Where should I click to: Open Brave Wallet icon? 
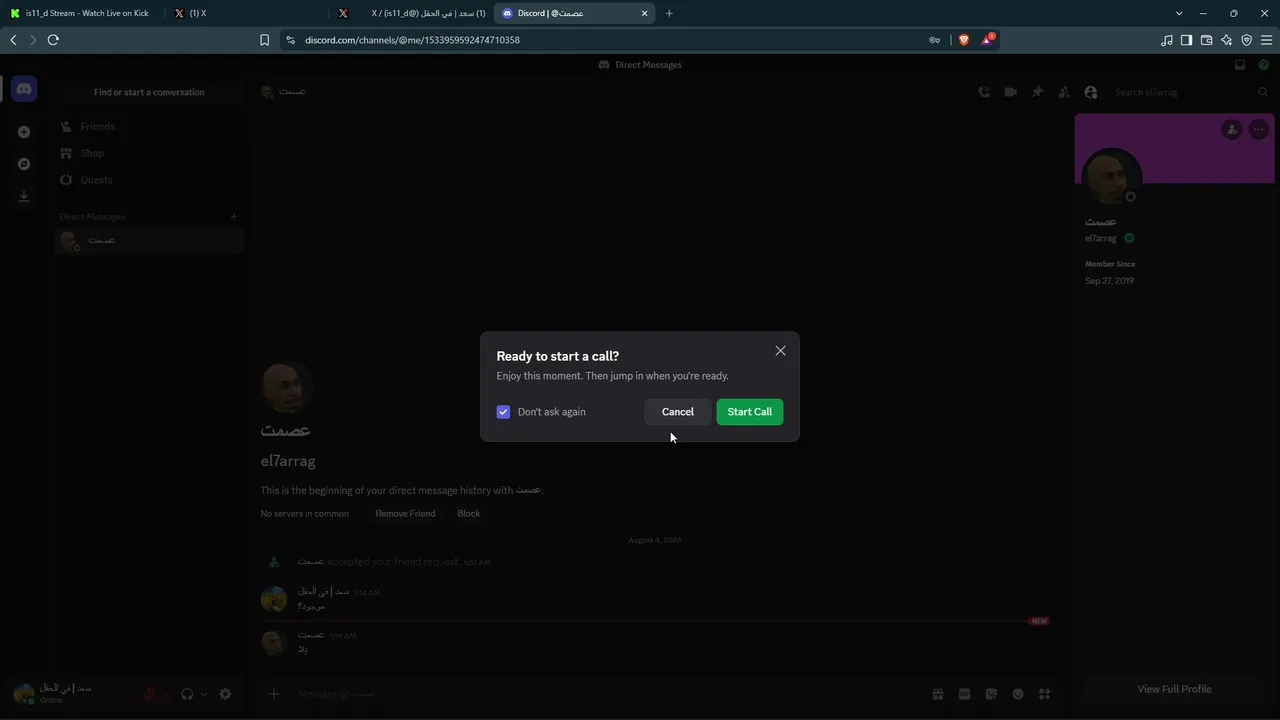1206,40
